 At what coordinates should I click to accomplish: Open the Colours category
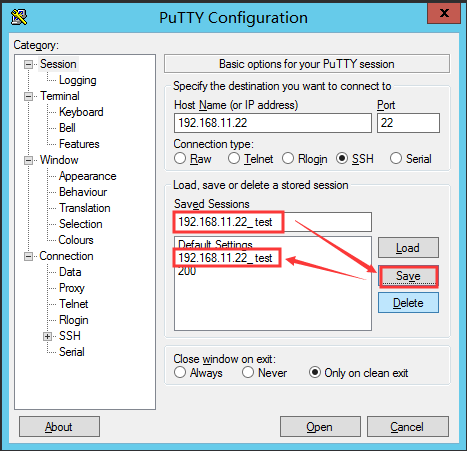(x=76, y=240)
